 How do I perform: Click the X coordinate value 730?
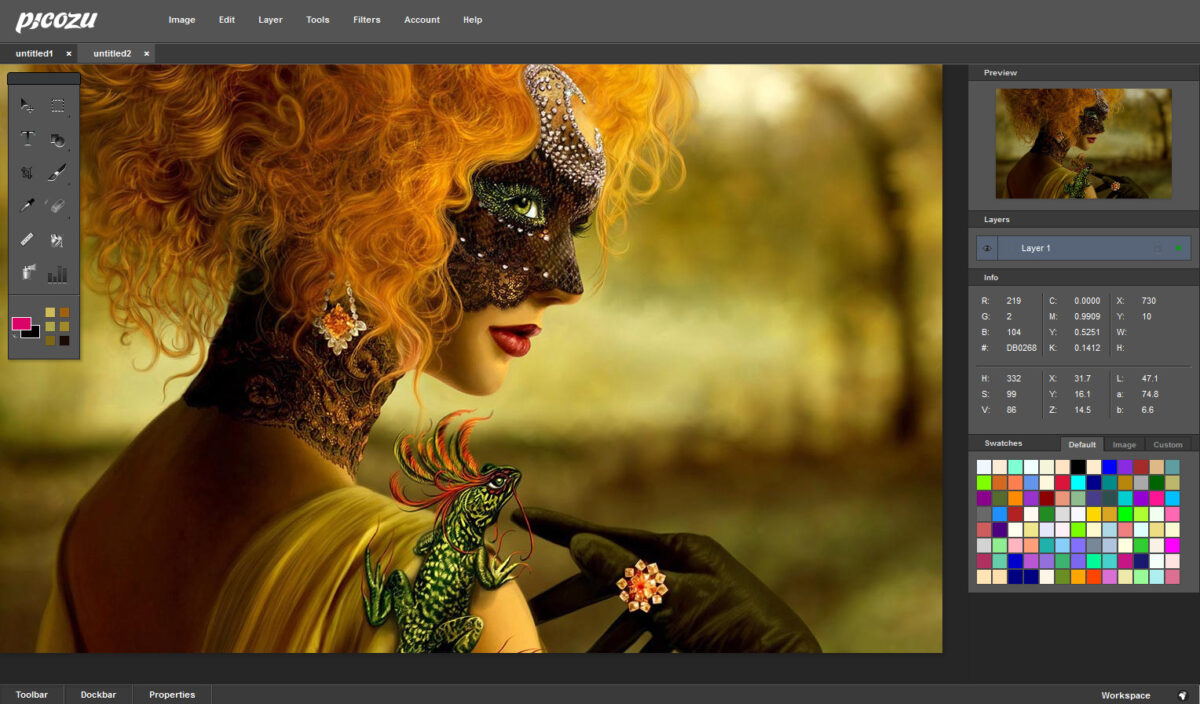(1148, 300)
